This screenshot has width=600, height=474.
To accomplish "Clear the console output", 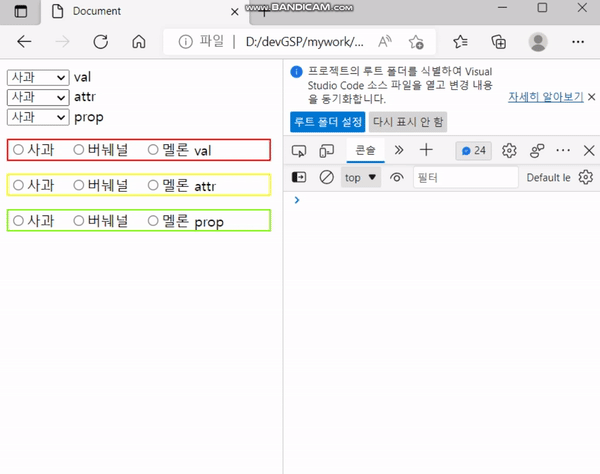I will click(326, 178).
